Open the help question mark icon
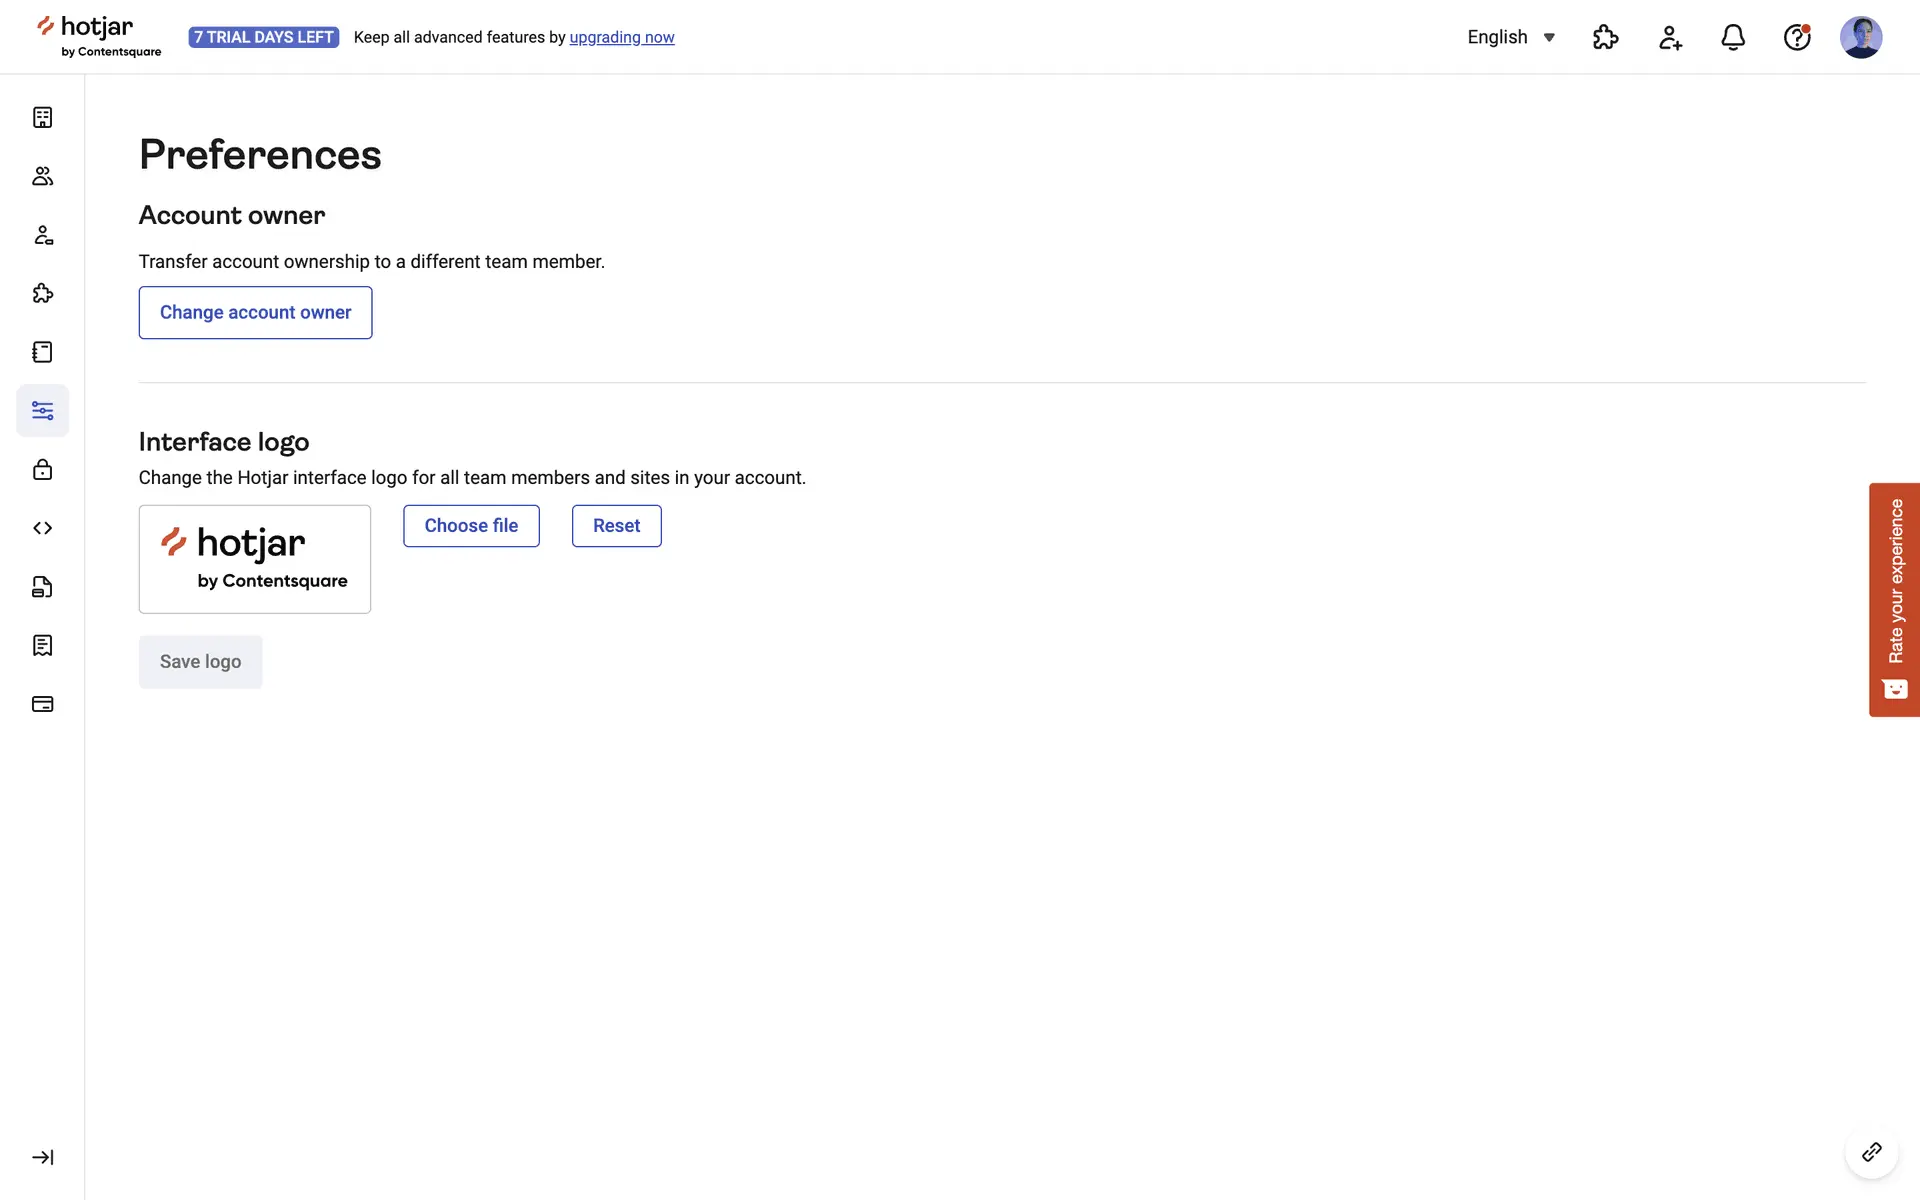This screenshot has width=1920, height=1200. point(1796,37)
